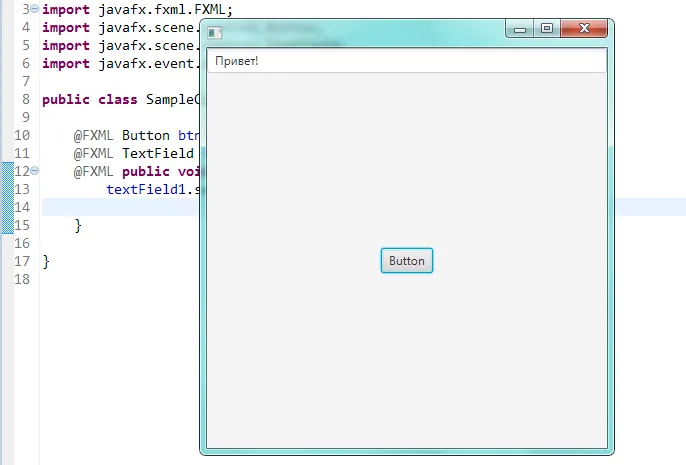Click the public class SampleC declaration
Image resolution: width=686 pixels, height=465 pixels.
(x=120, y=99)
